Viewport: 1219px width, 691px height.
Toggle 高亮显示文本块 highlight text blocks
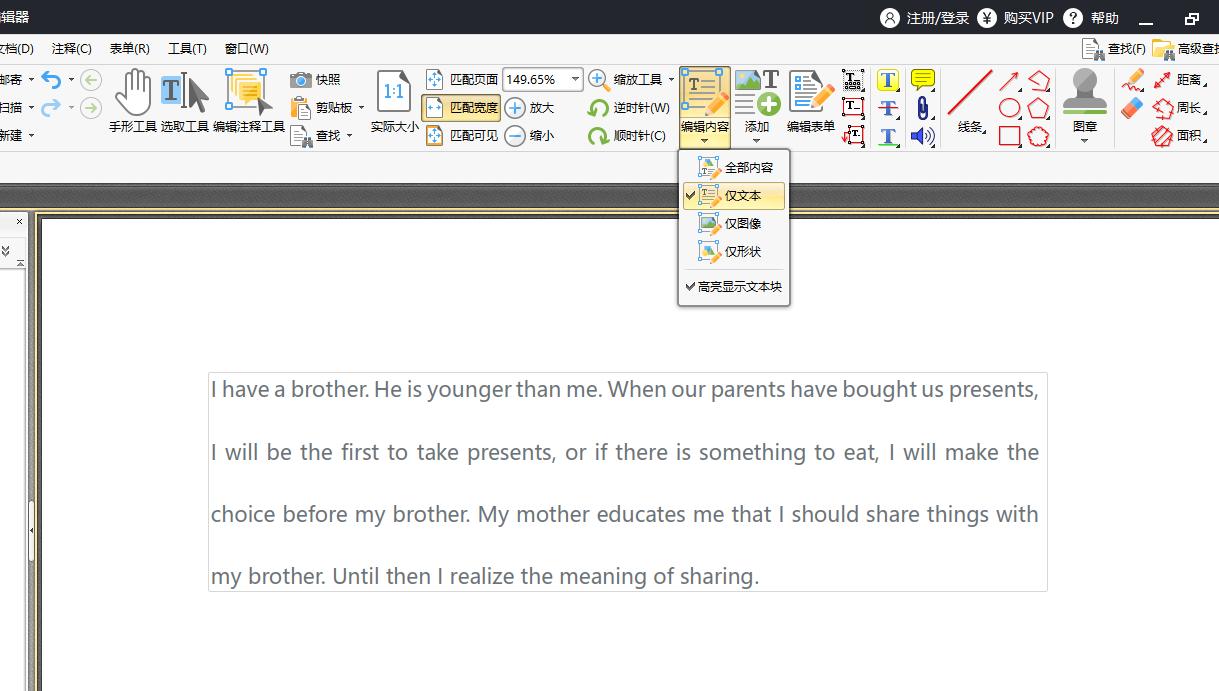tap(734, 287)
